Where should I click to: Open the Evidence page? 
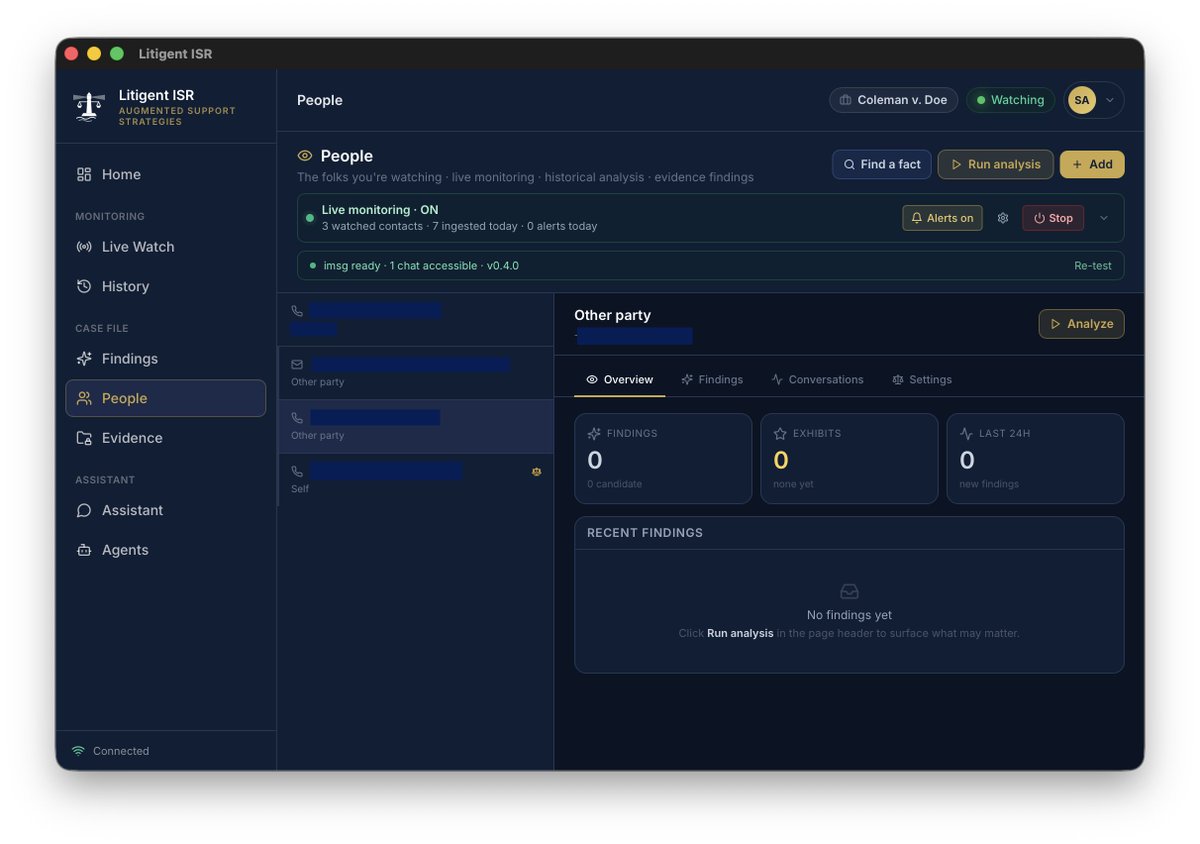coord(166,438)
